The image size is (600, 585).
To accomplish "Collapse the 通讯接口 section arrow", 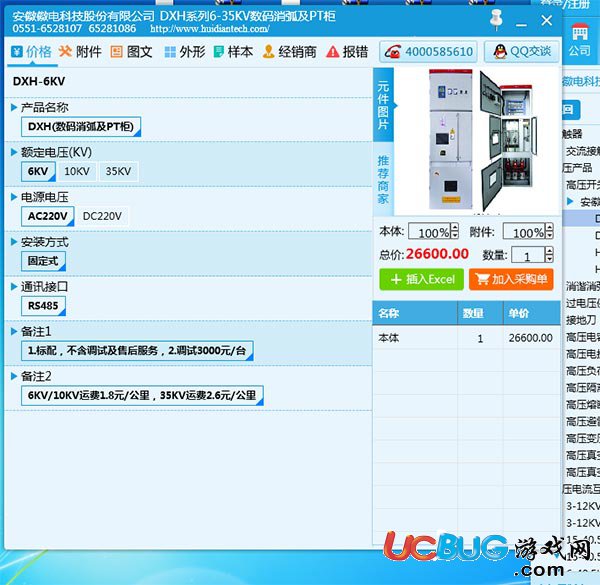I will [x=14, y=287].
